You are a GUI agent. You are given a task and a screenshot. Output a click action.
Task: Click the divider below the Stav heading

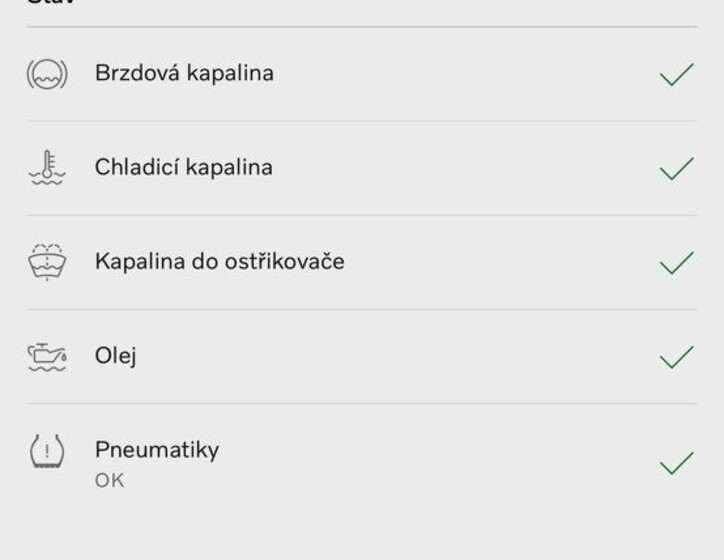[362, 27]
